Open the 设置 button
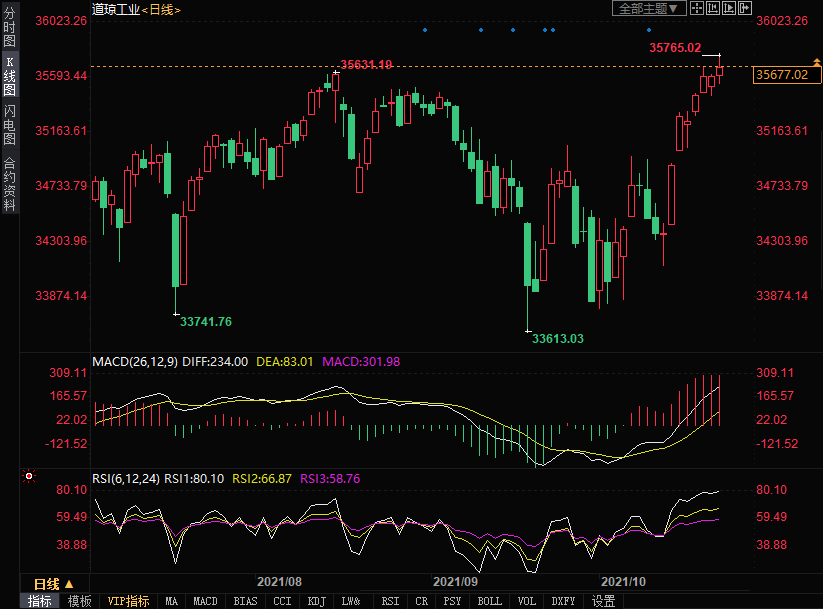This screenshot has width=823, height=609. pyautogui.click(x=603, y=601)
